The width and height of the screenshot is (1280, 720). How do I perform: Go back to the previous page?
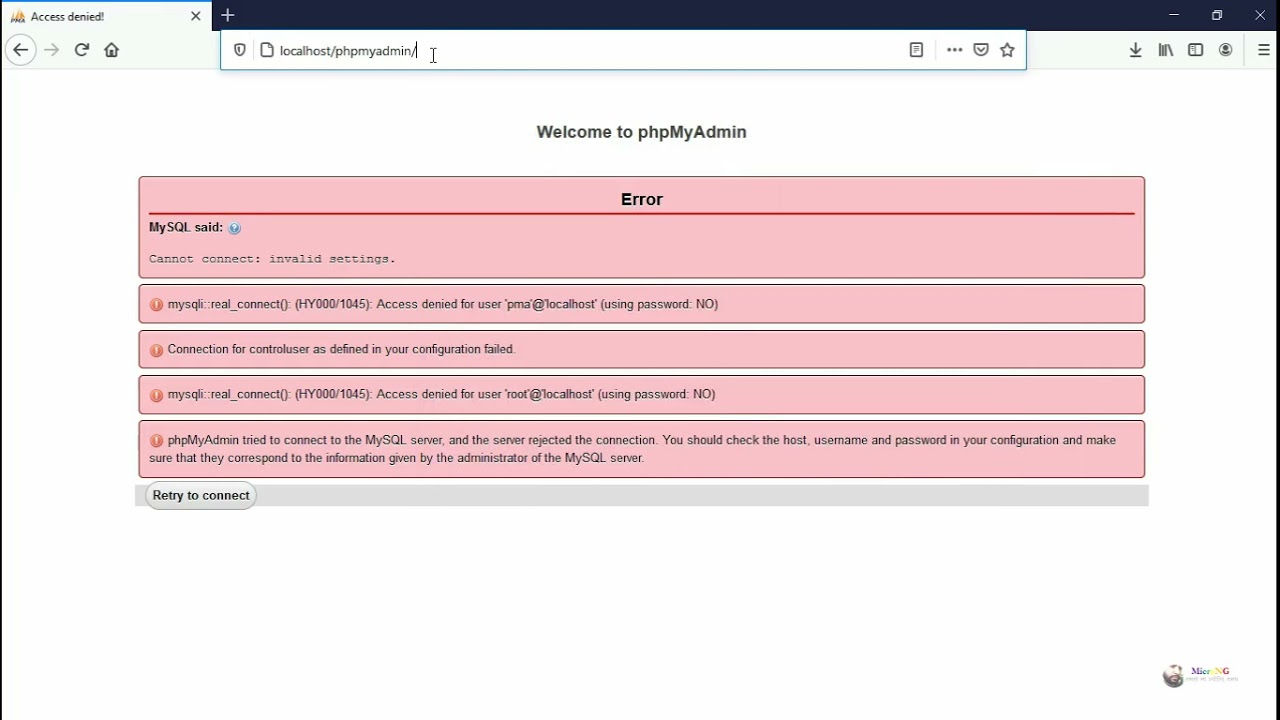20,50
